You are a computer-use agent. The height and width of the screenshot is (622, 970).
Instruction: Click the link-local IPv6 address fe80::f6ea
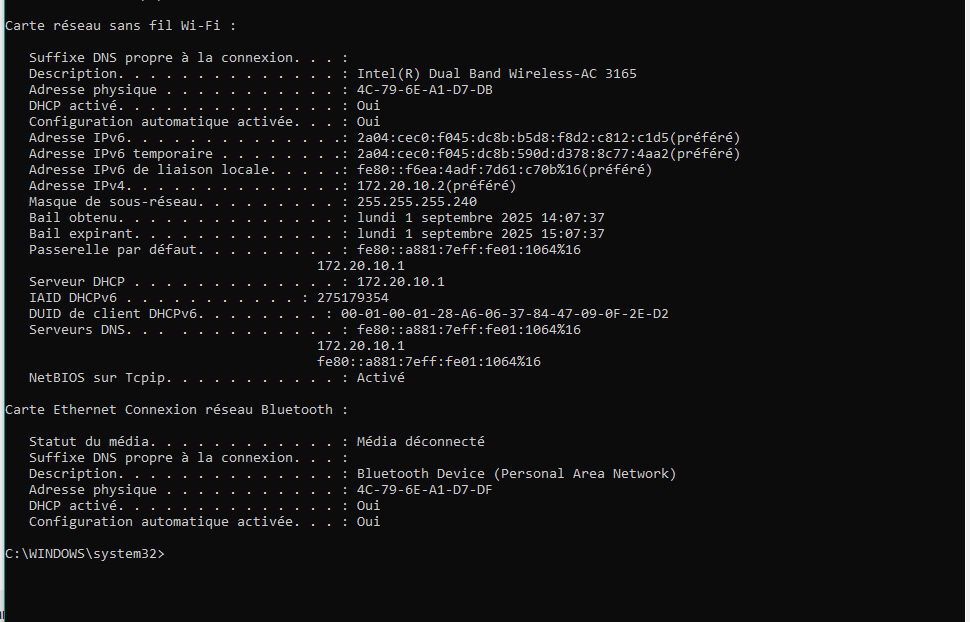pos(504,170)
